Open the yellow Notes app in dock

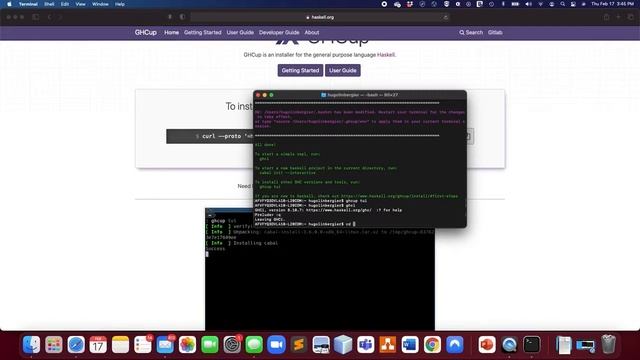click(120, 345)
